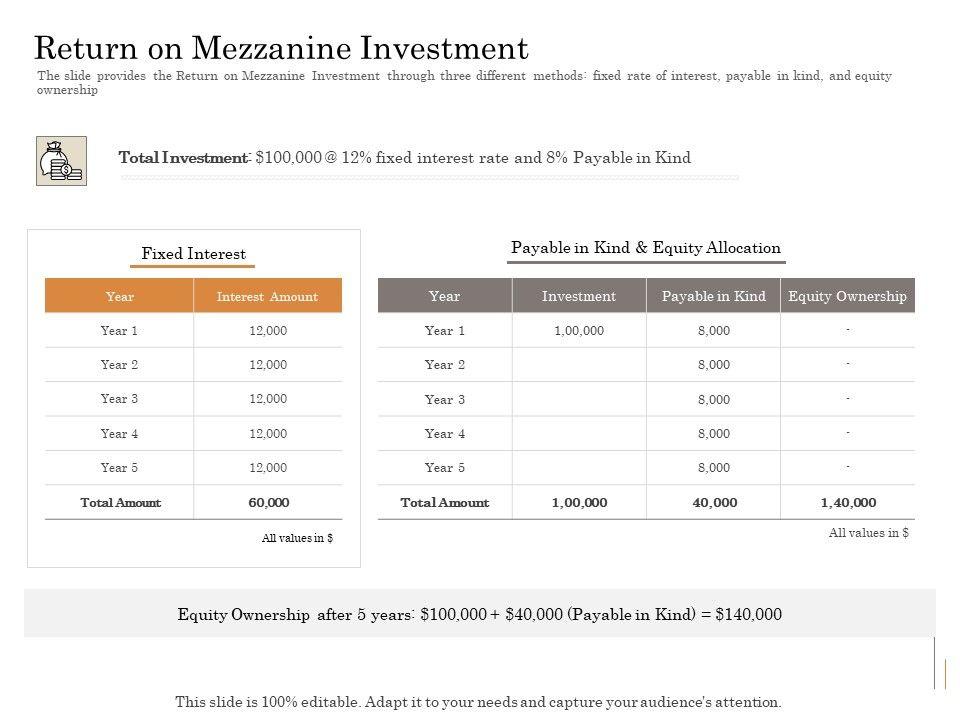960x720 pixels.
Task: Click the Year 1 investment value 1,00,000
Action: pos(578,330)
